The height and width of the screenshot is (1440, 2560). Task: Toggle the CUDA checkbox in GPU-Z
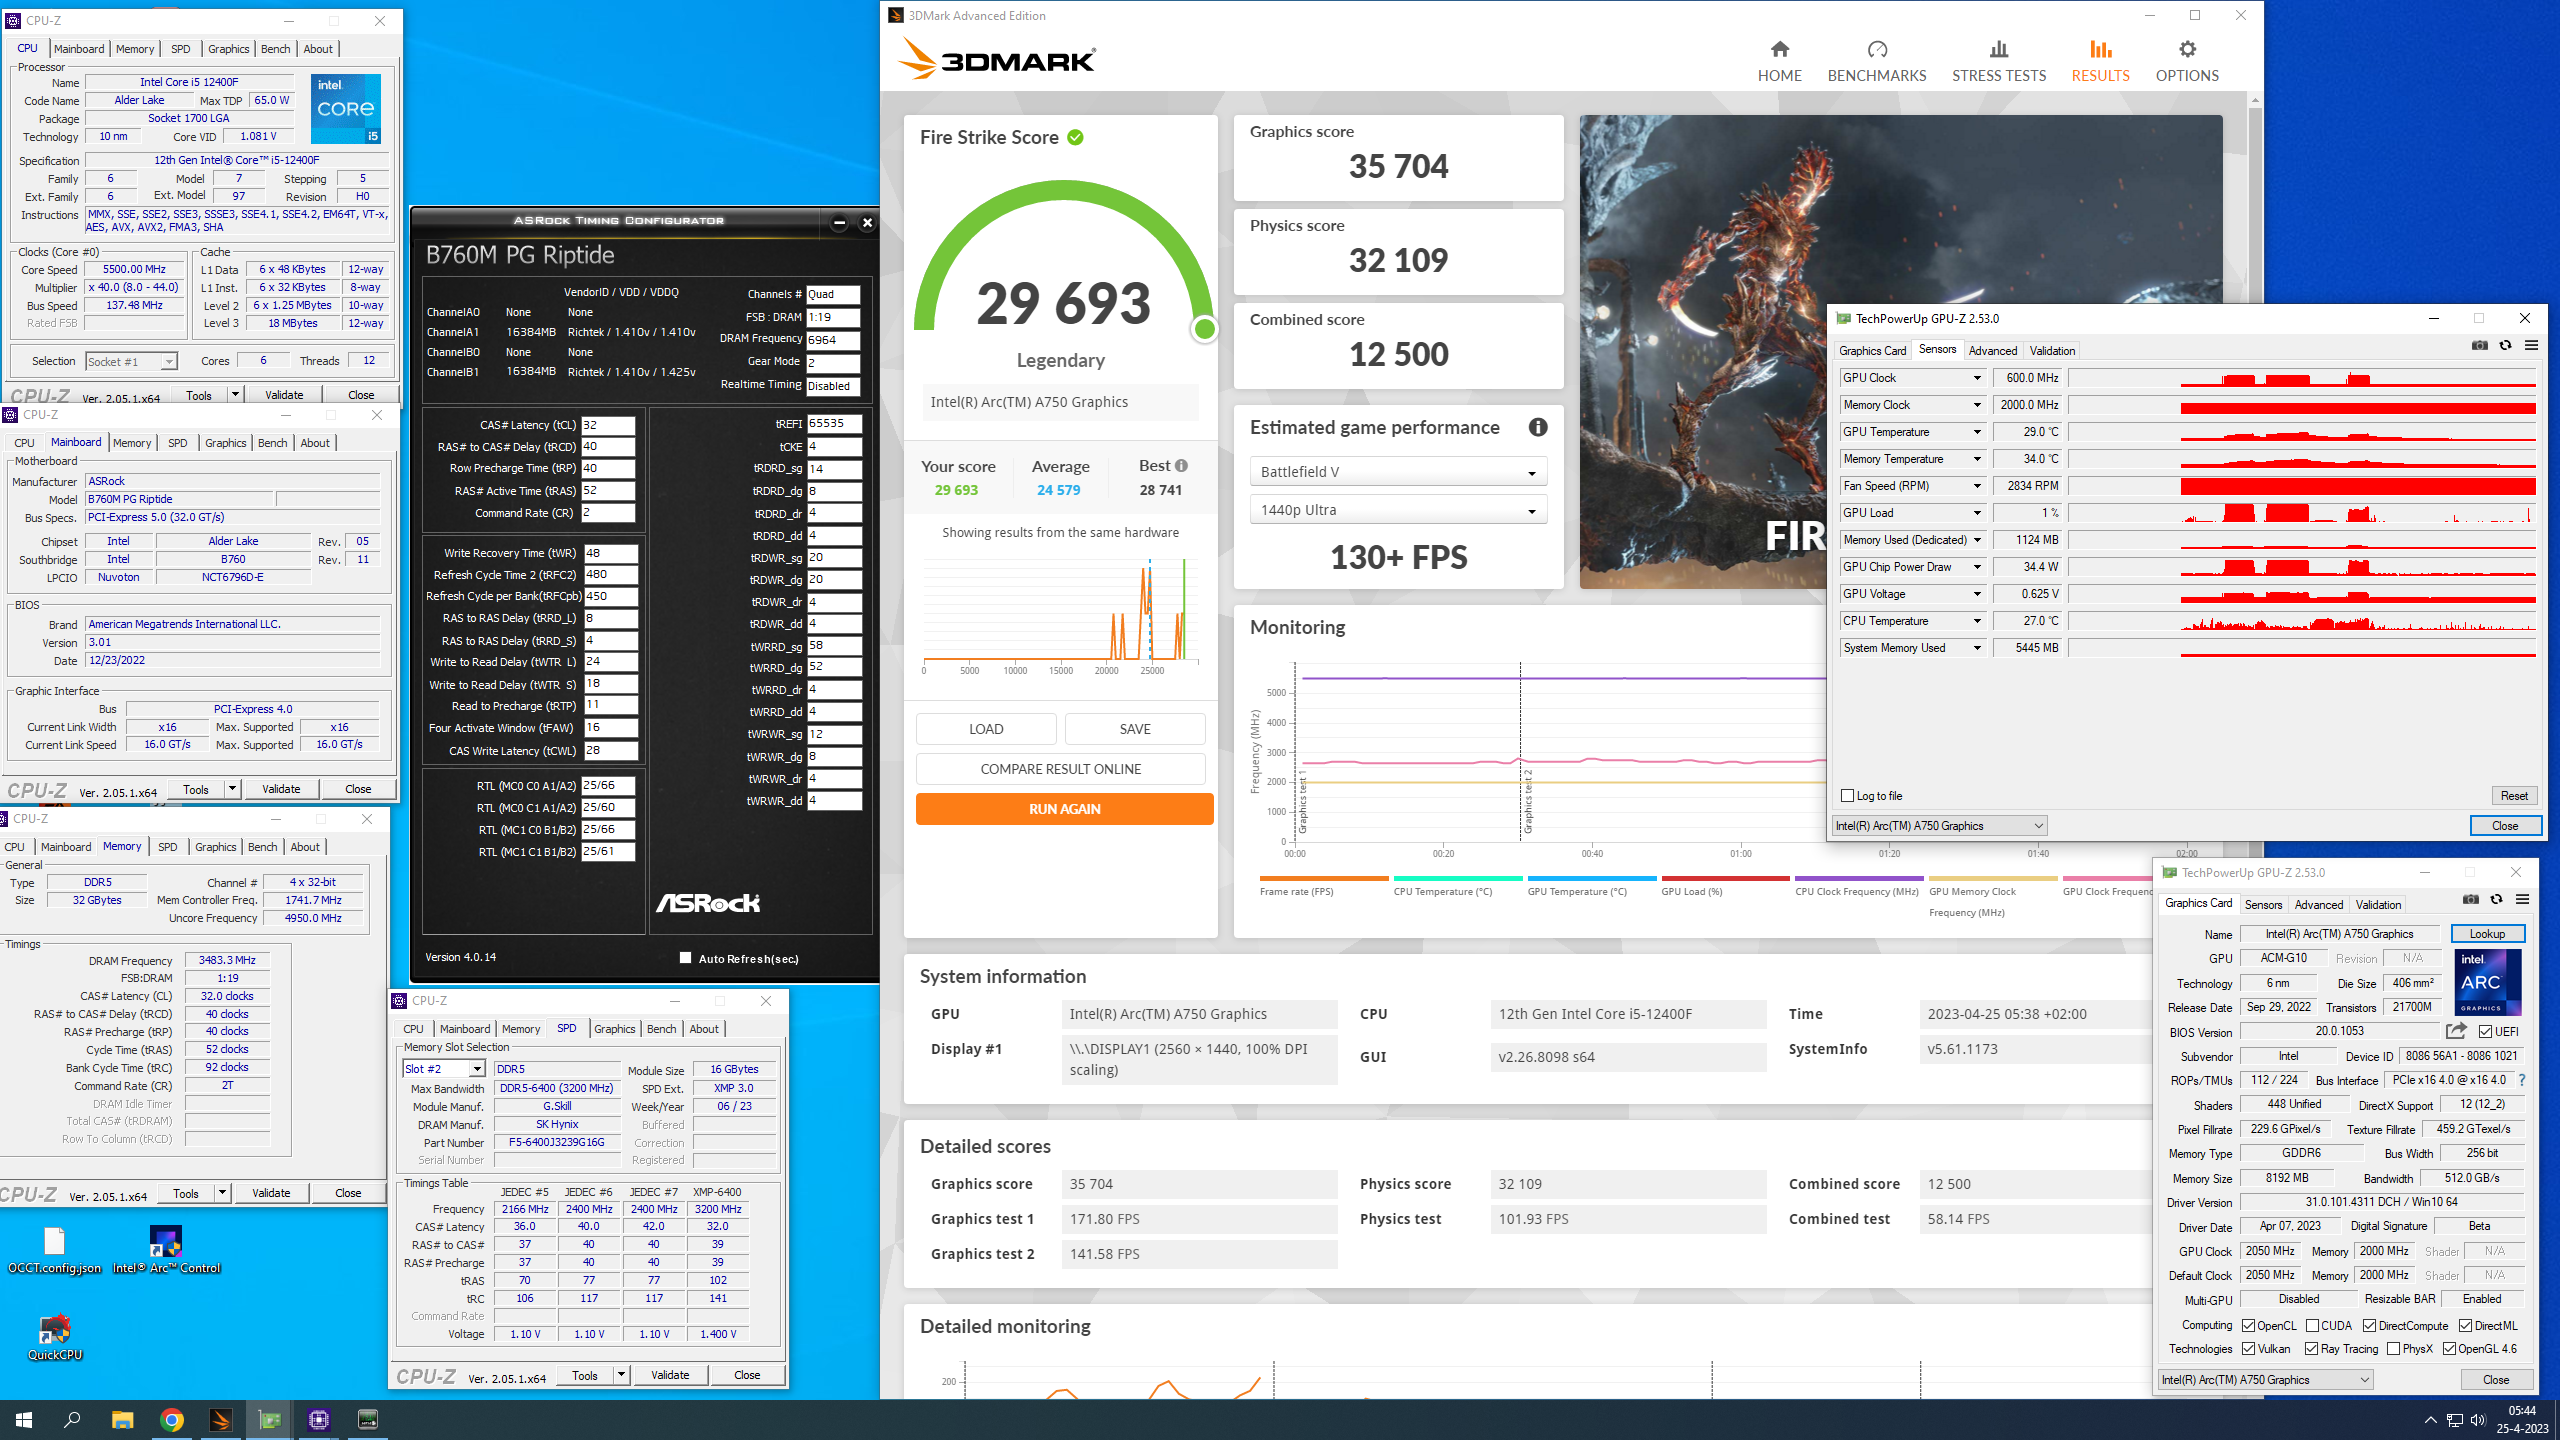point(2312,1326)
